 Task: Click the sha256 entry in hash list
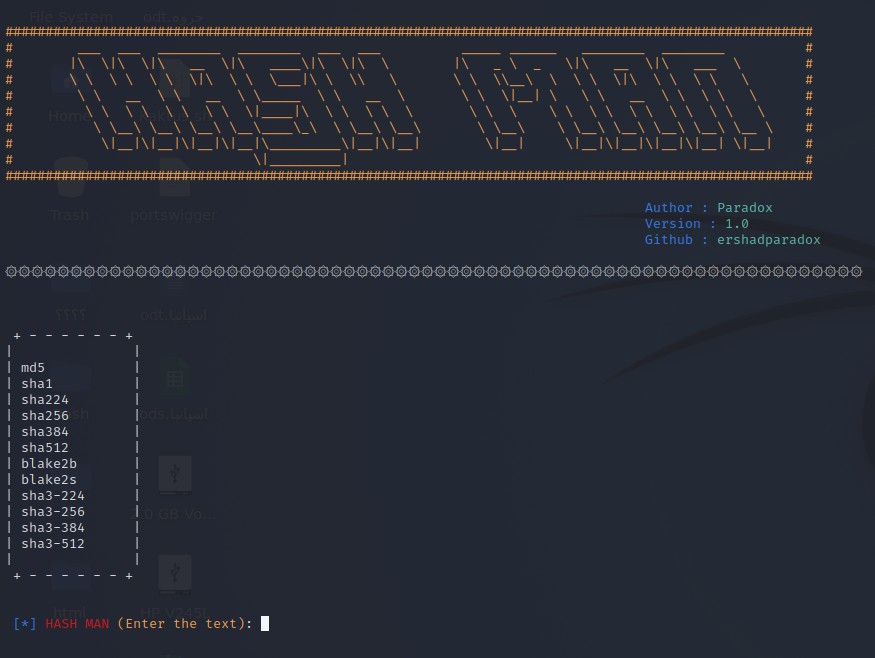coord(45,416)
